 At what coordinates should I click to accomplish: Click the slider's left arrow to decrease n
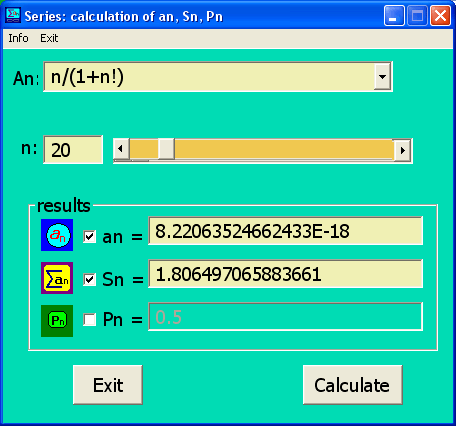[x=121, y=149]
